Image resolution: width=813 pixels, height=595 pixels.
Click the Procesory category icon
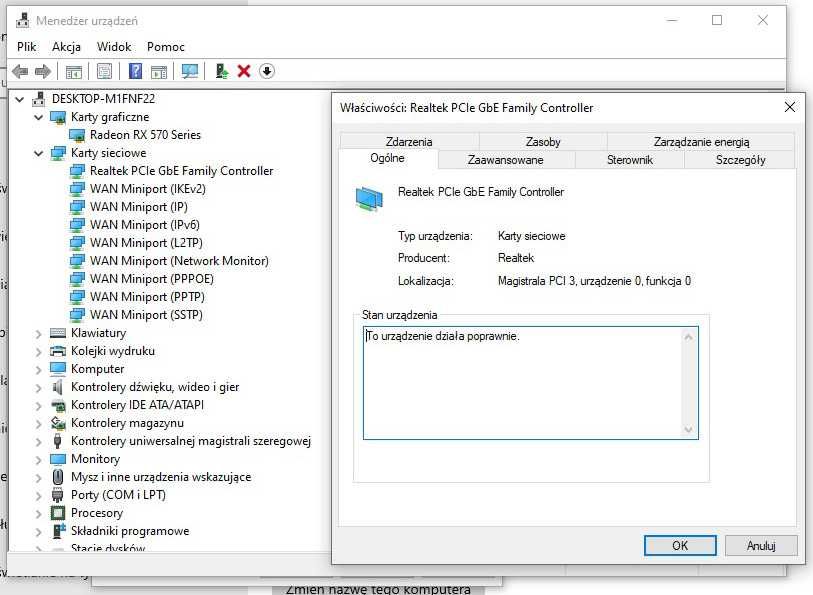pyautogui.click(x=58, y=513)
